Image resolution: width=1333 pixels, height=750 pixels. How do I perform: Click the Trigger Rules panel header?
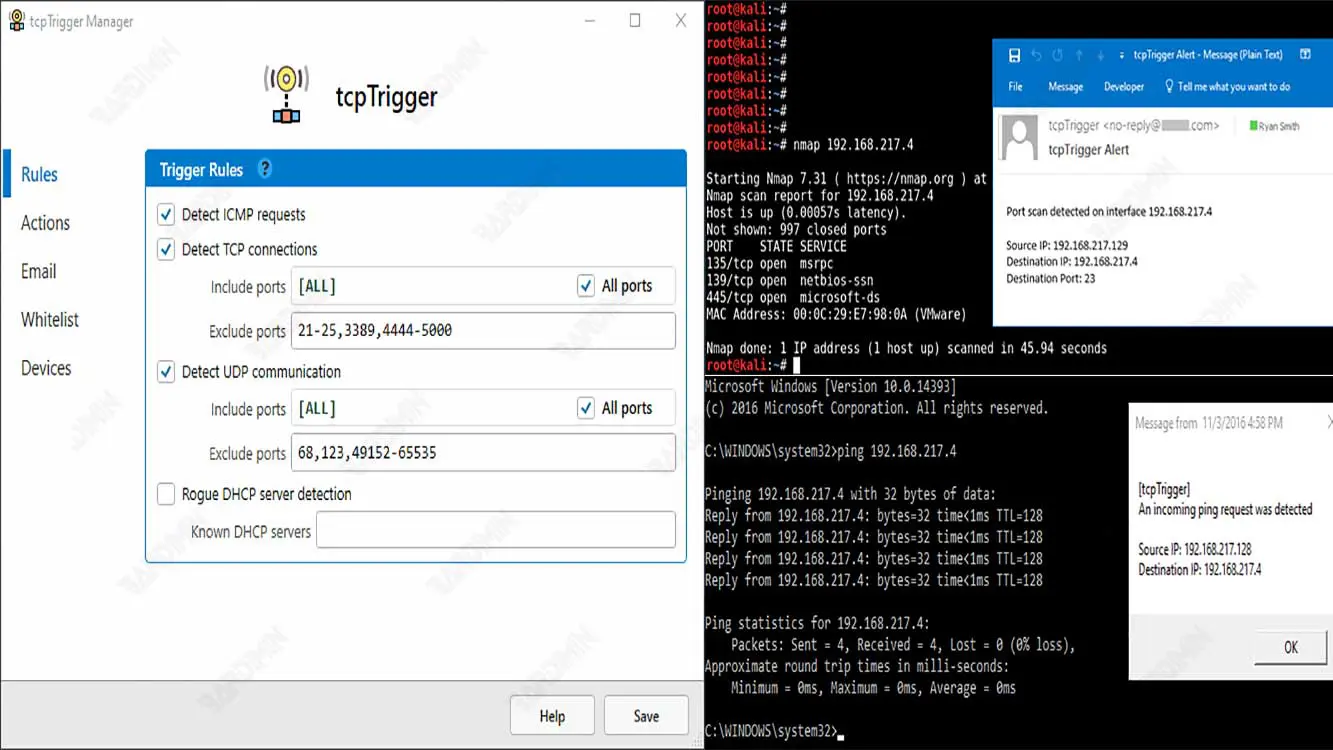click(416, 169)
